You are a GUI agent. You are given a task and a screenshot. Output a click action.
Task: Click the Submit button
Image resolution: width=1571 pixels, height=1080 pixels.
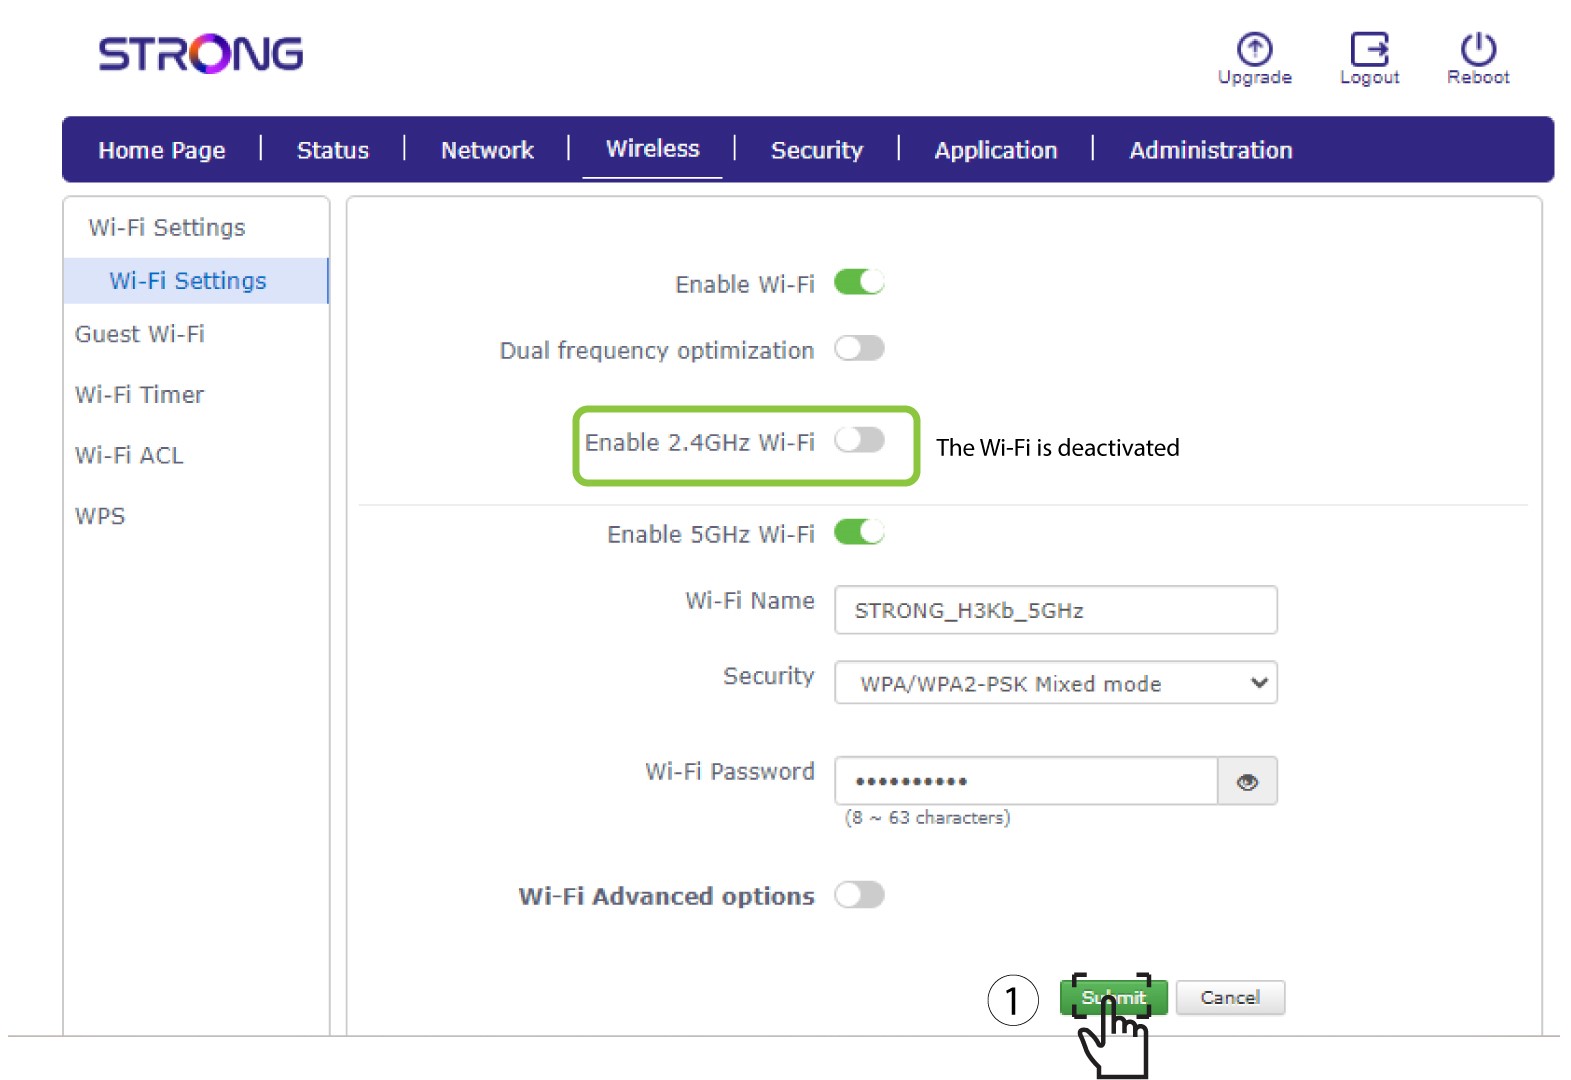point(1113,997)
